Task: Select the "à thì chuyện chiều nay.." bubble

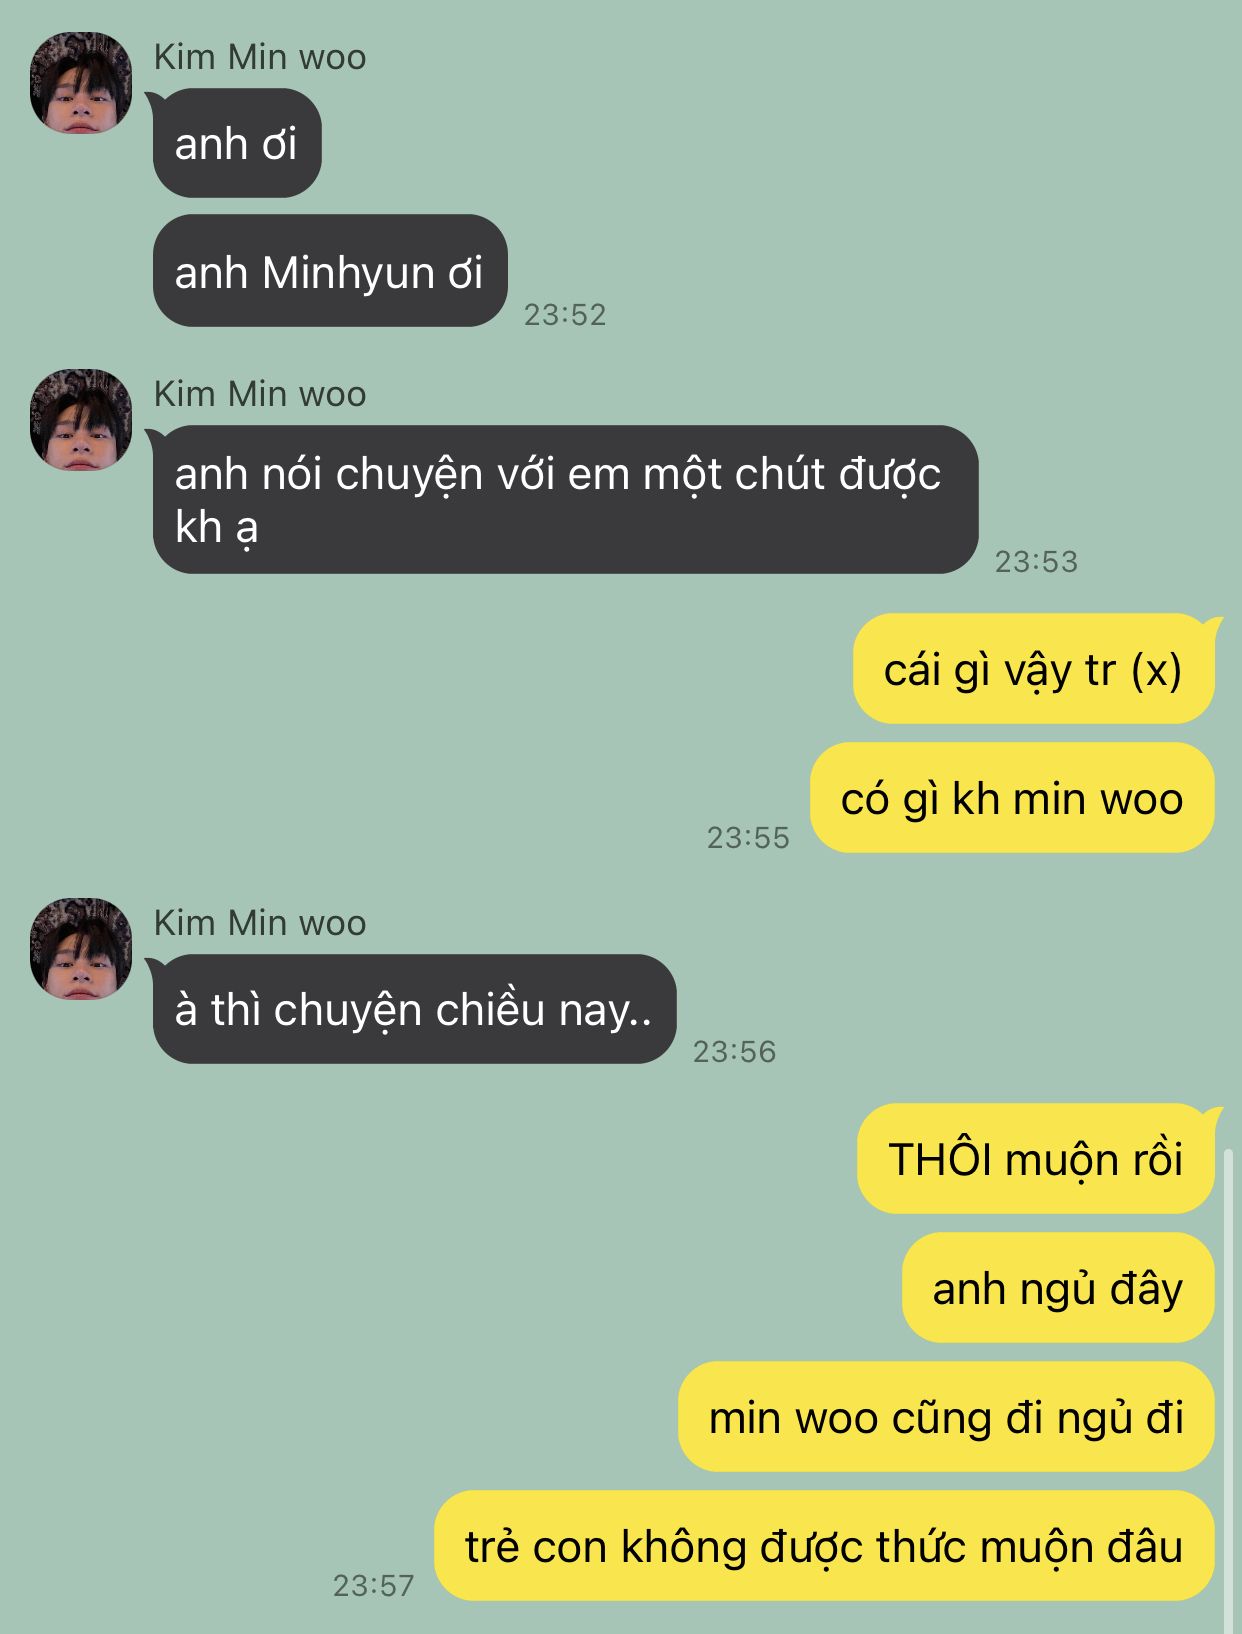Action: coord(415,1009)
